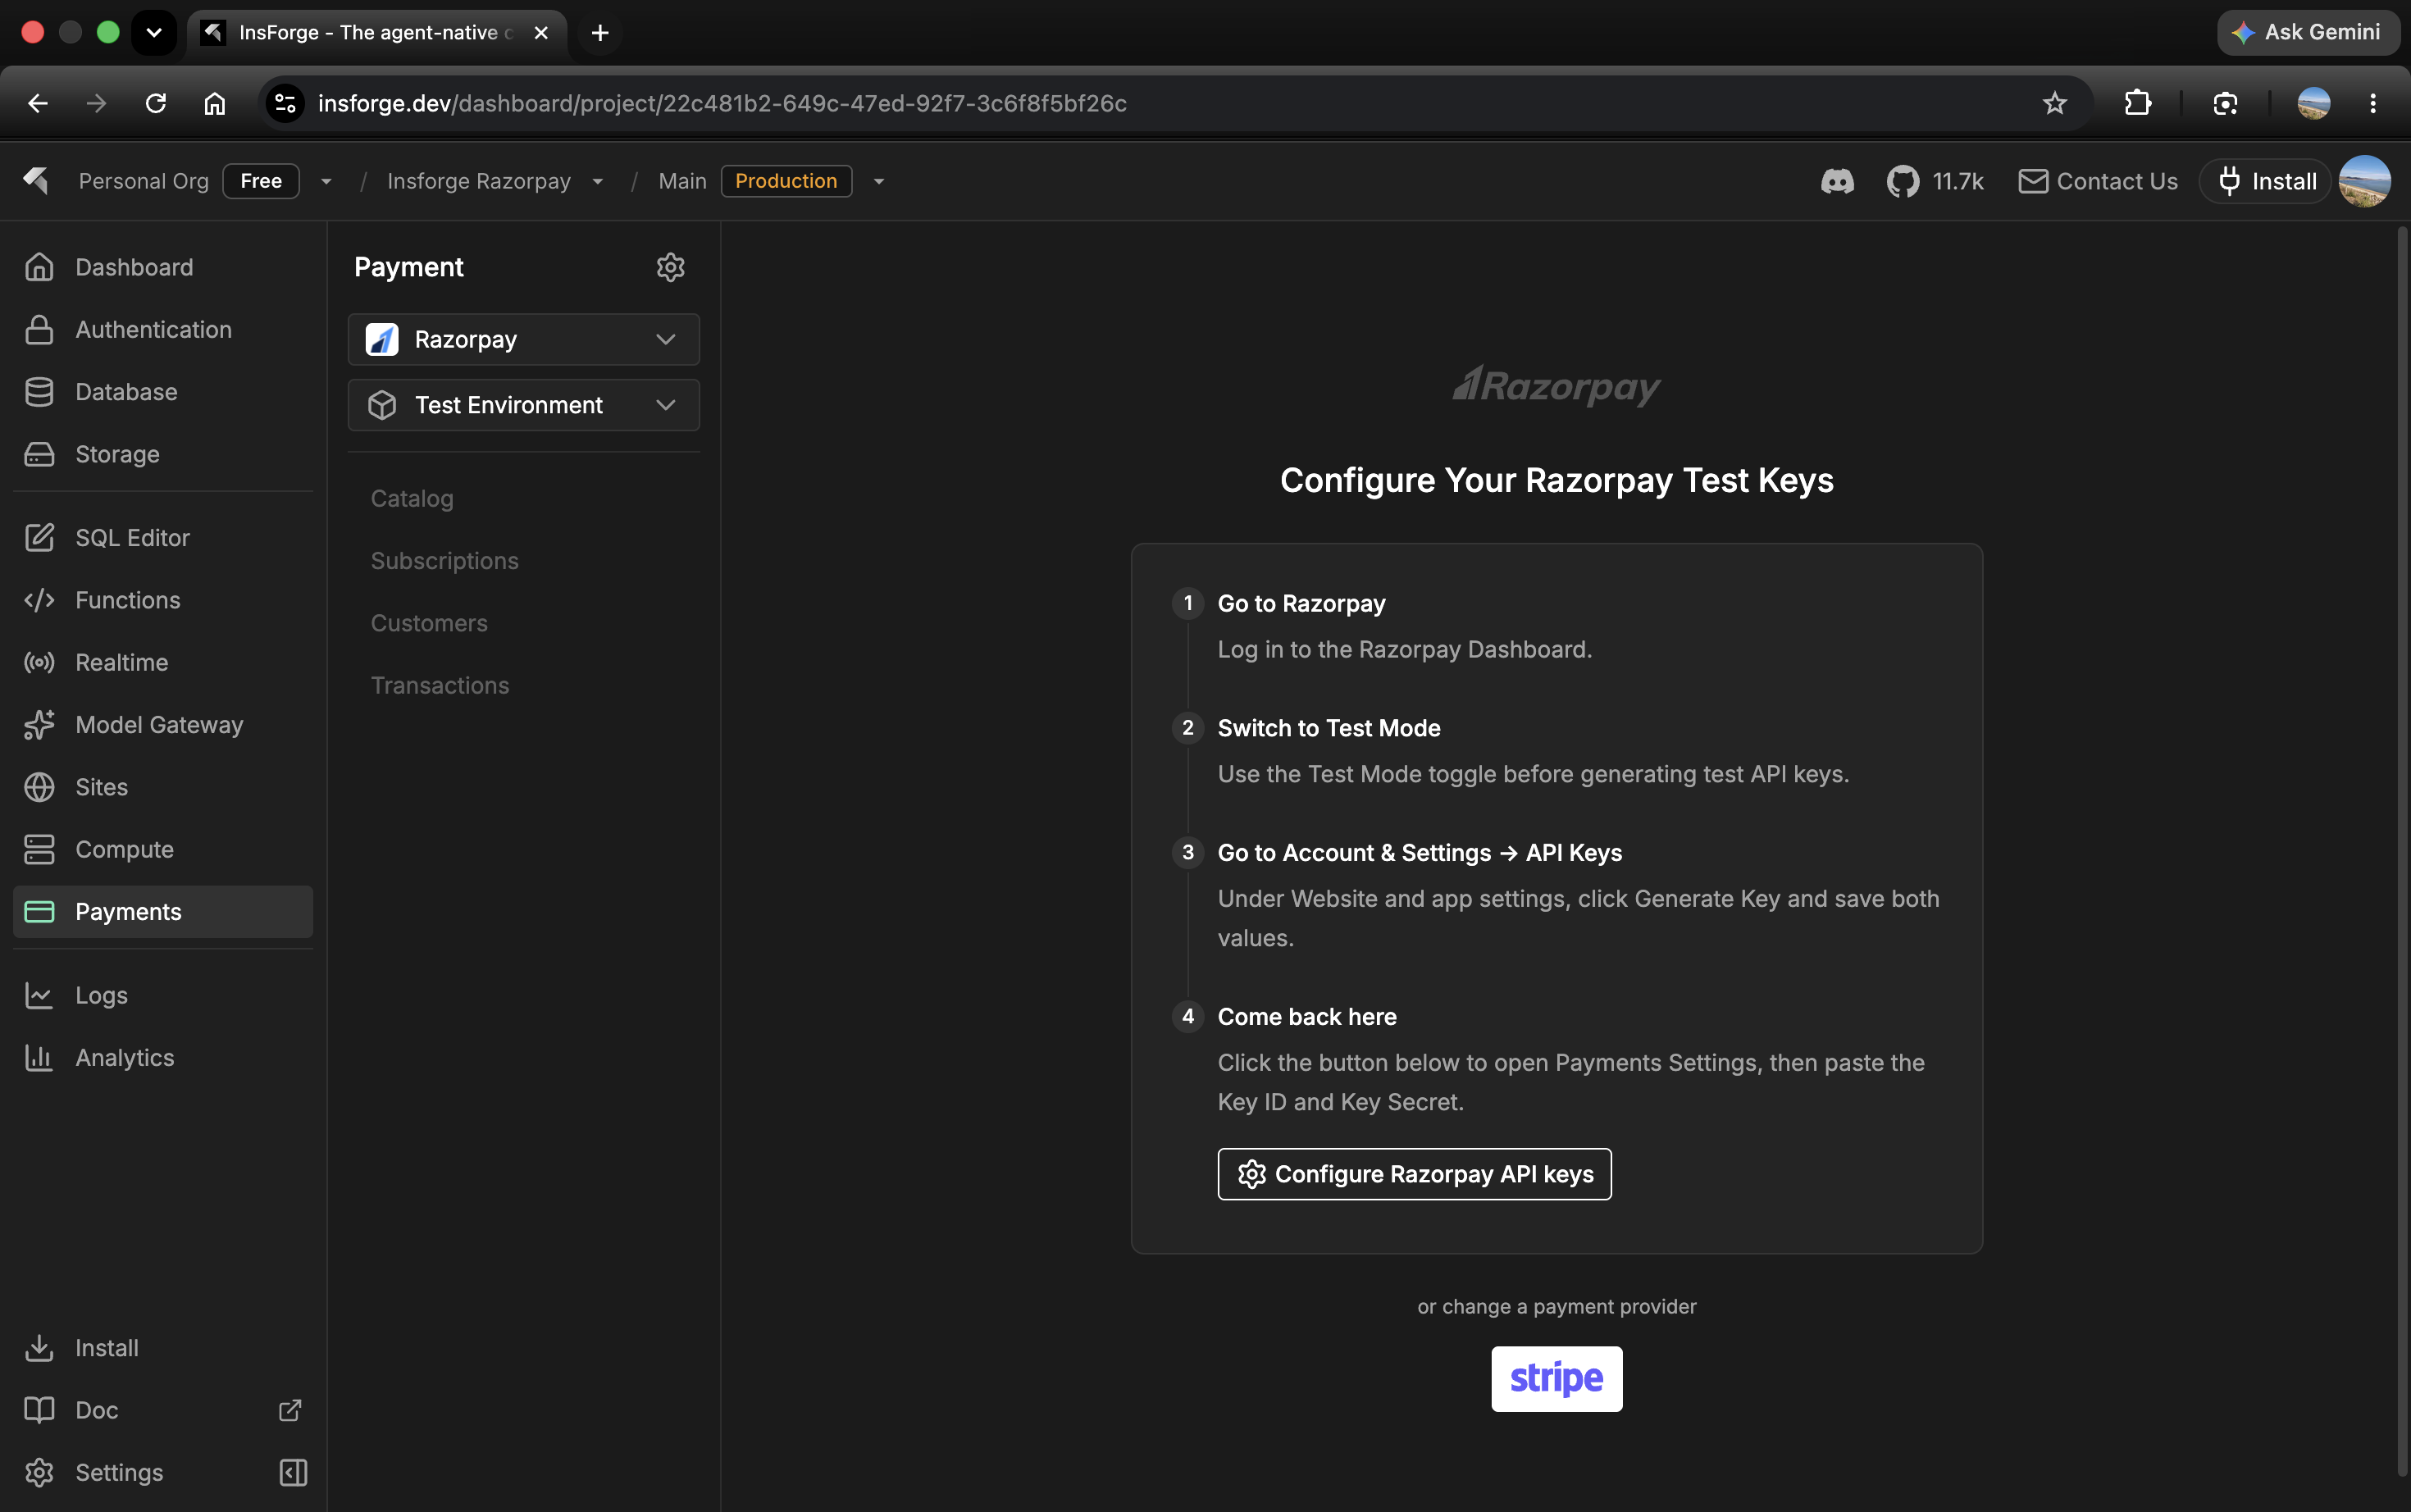This screenshot has width=2411, height=1512.
Task: Switch payment provider to Stripe
Action: point(1557,1378)
